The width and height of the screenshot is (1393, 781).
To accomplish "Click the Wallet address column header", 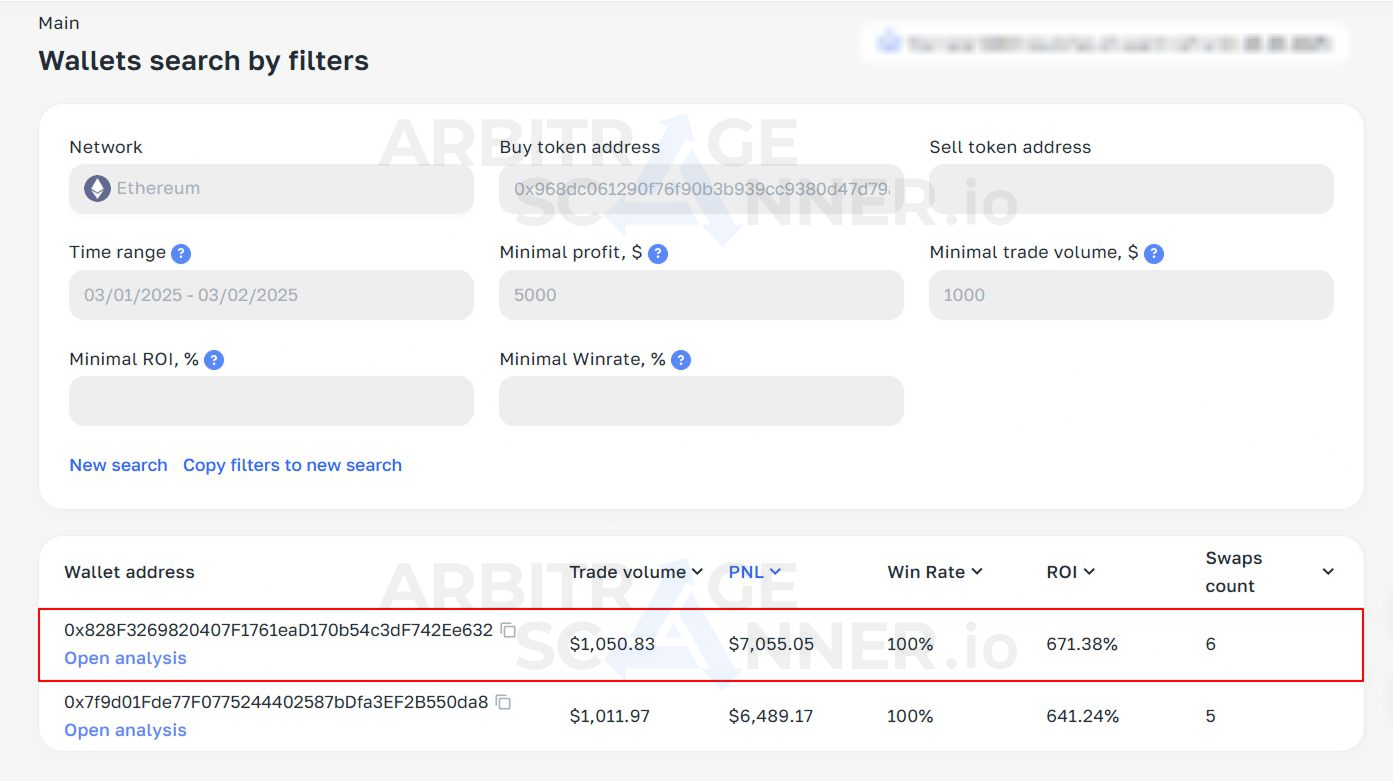I will tap(129, 572).
